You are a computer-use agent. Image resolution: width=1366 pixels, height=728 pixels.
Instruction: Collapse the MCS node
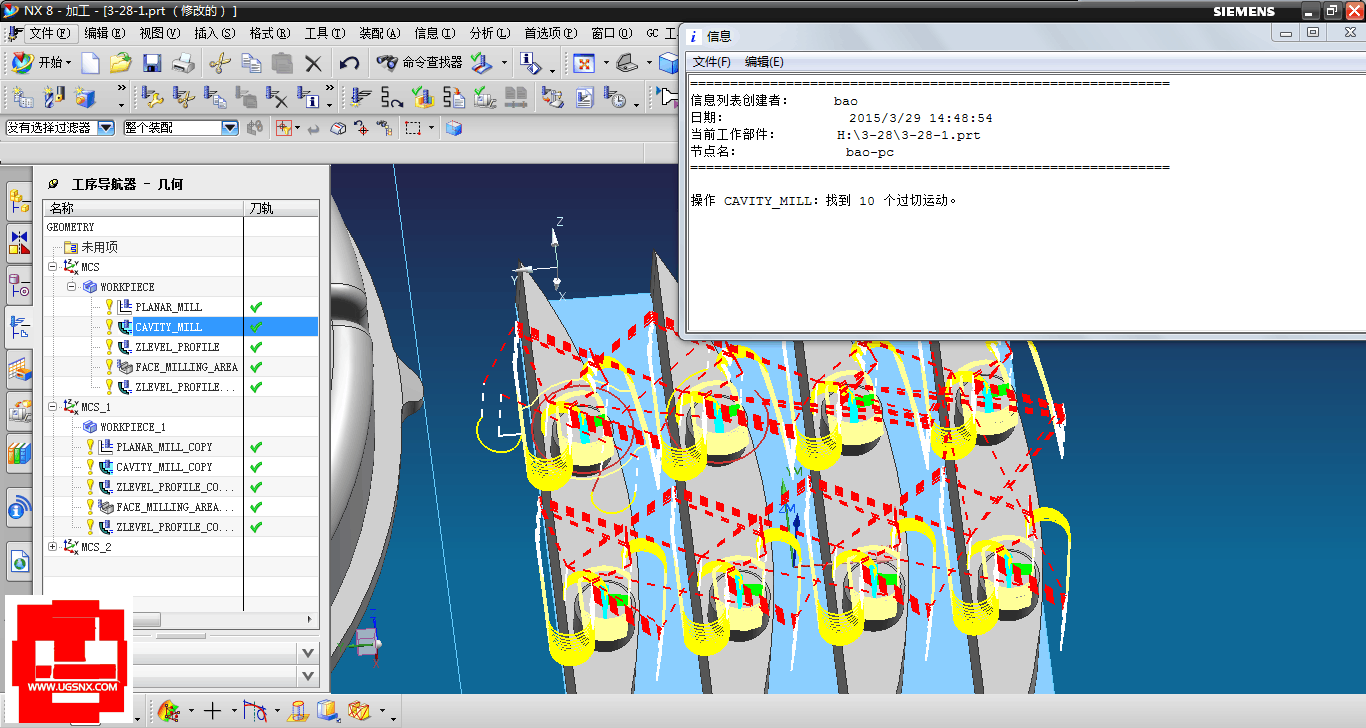pyautogui.click(x=53, y=267)
